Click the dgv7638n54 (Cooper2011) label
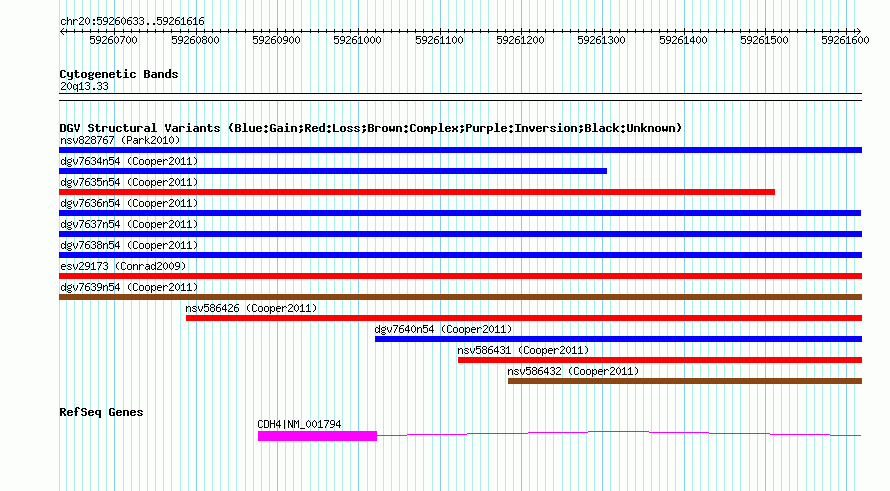The image size is (890, 491). (x=129, y=245)
